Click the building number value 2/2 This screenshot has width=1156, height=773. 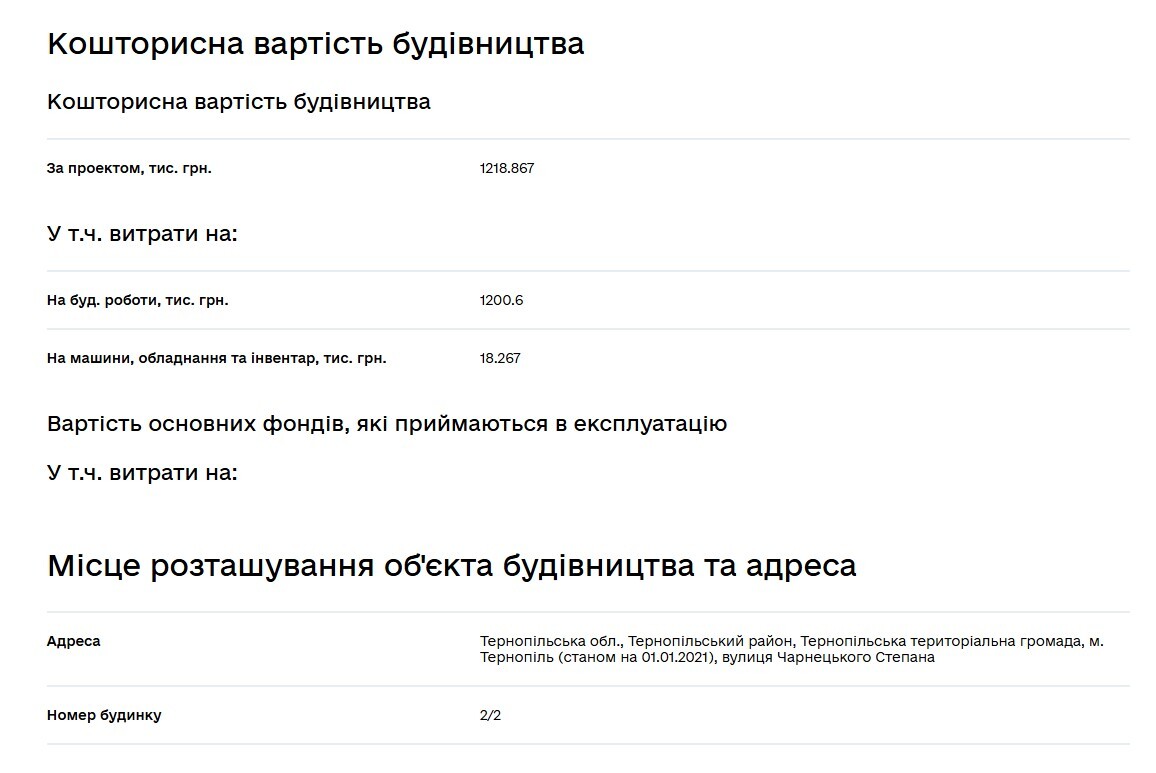pos(490,715)
